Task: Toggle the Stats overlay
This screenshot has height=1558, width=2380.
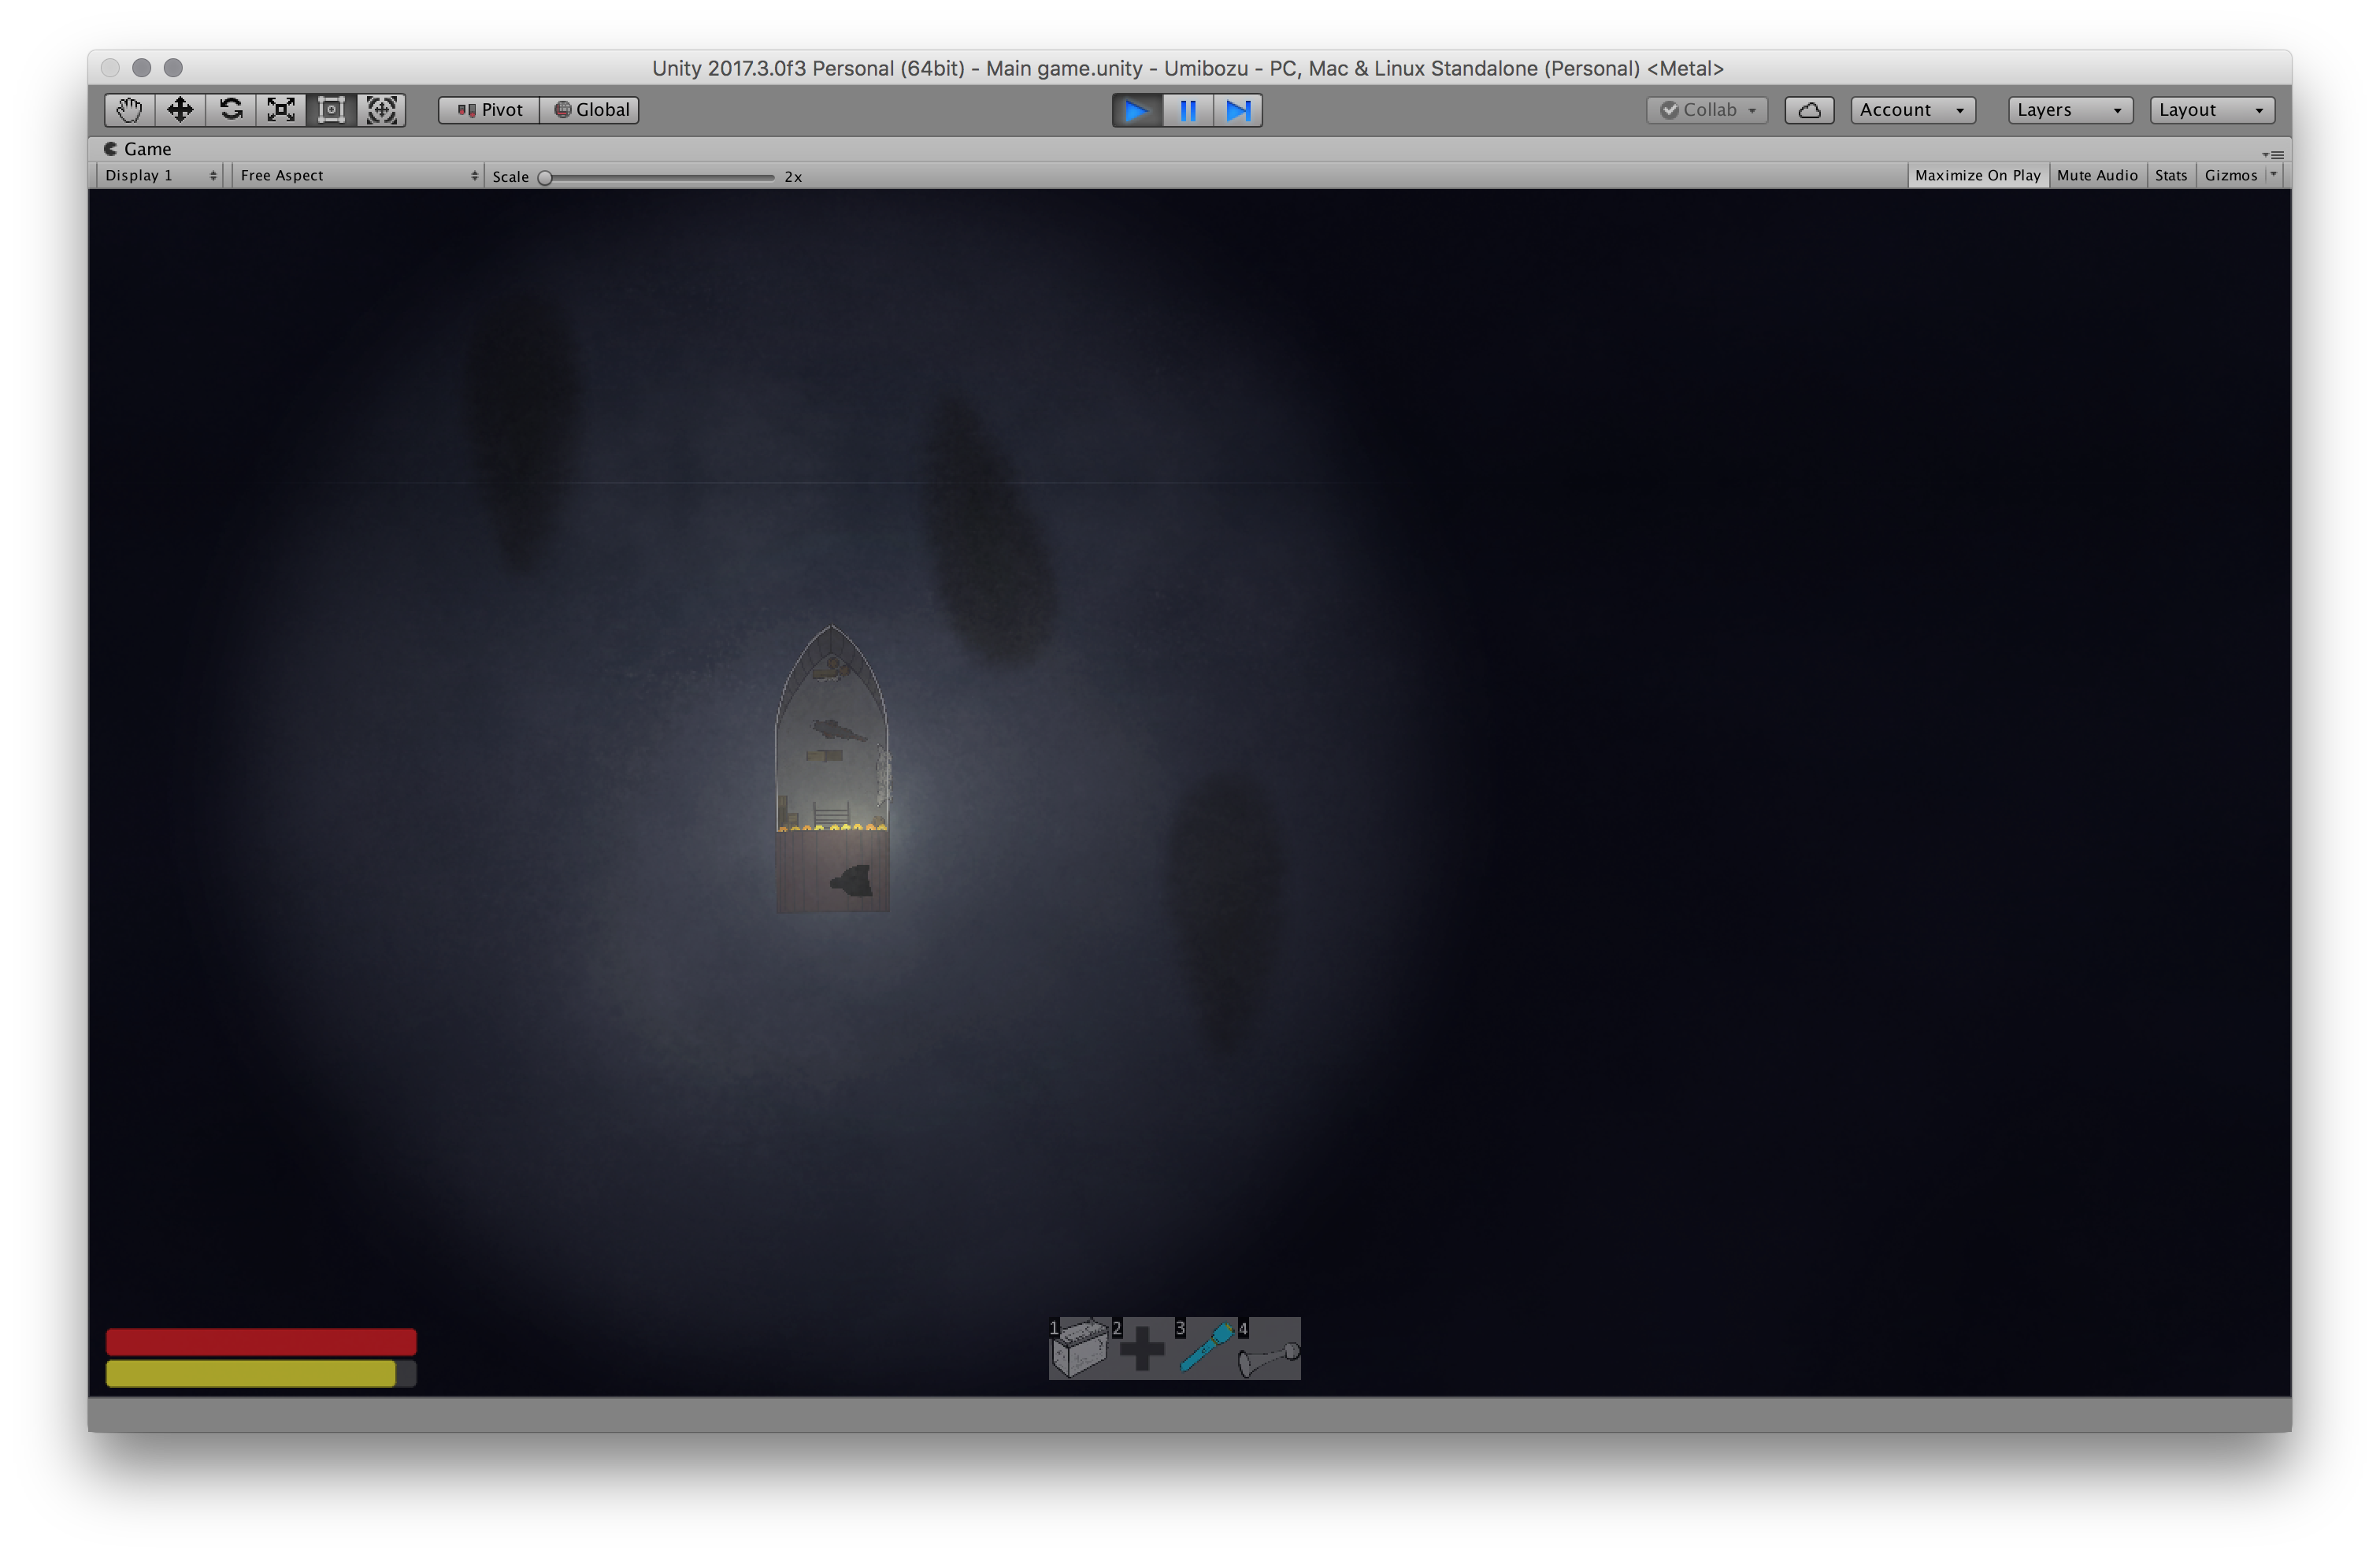Action: (x=2170, y=175)
